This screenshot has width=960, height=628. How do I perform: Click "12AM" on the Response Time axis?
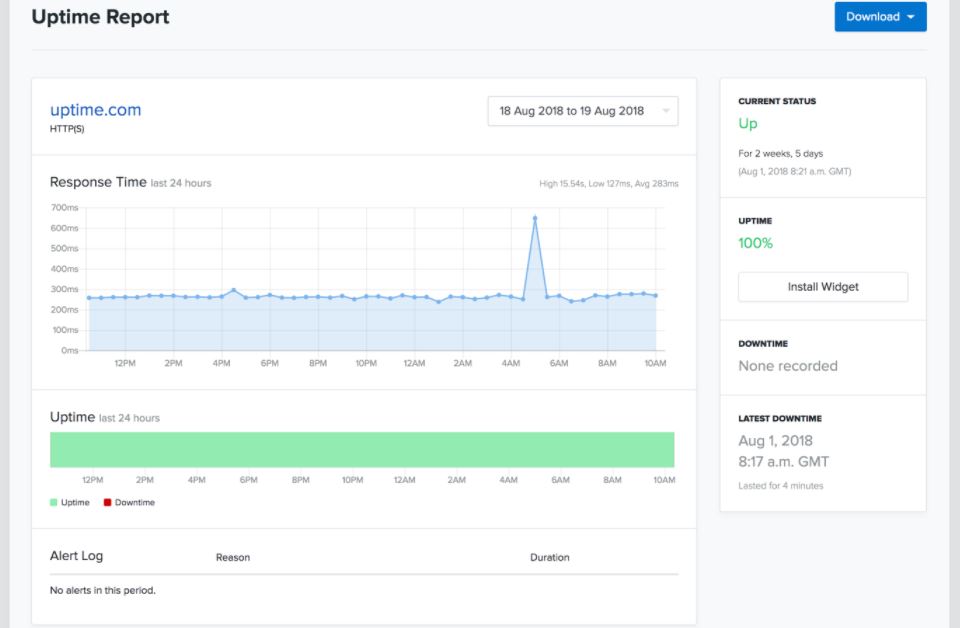pos(414,363)
